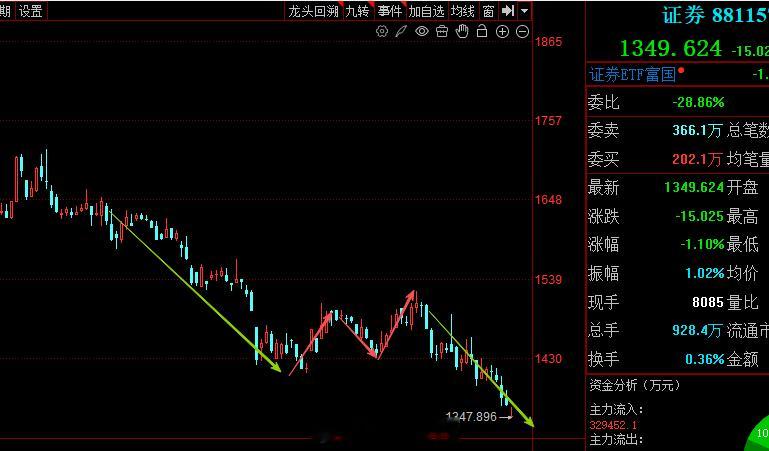Screen dimensions: 769x451
Task: Click the 涨跌 value -15.025
Action: [699, 216]
